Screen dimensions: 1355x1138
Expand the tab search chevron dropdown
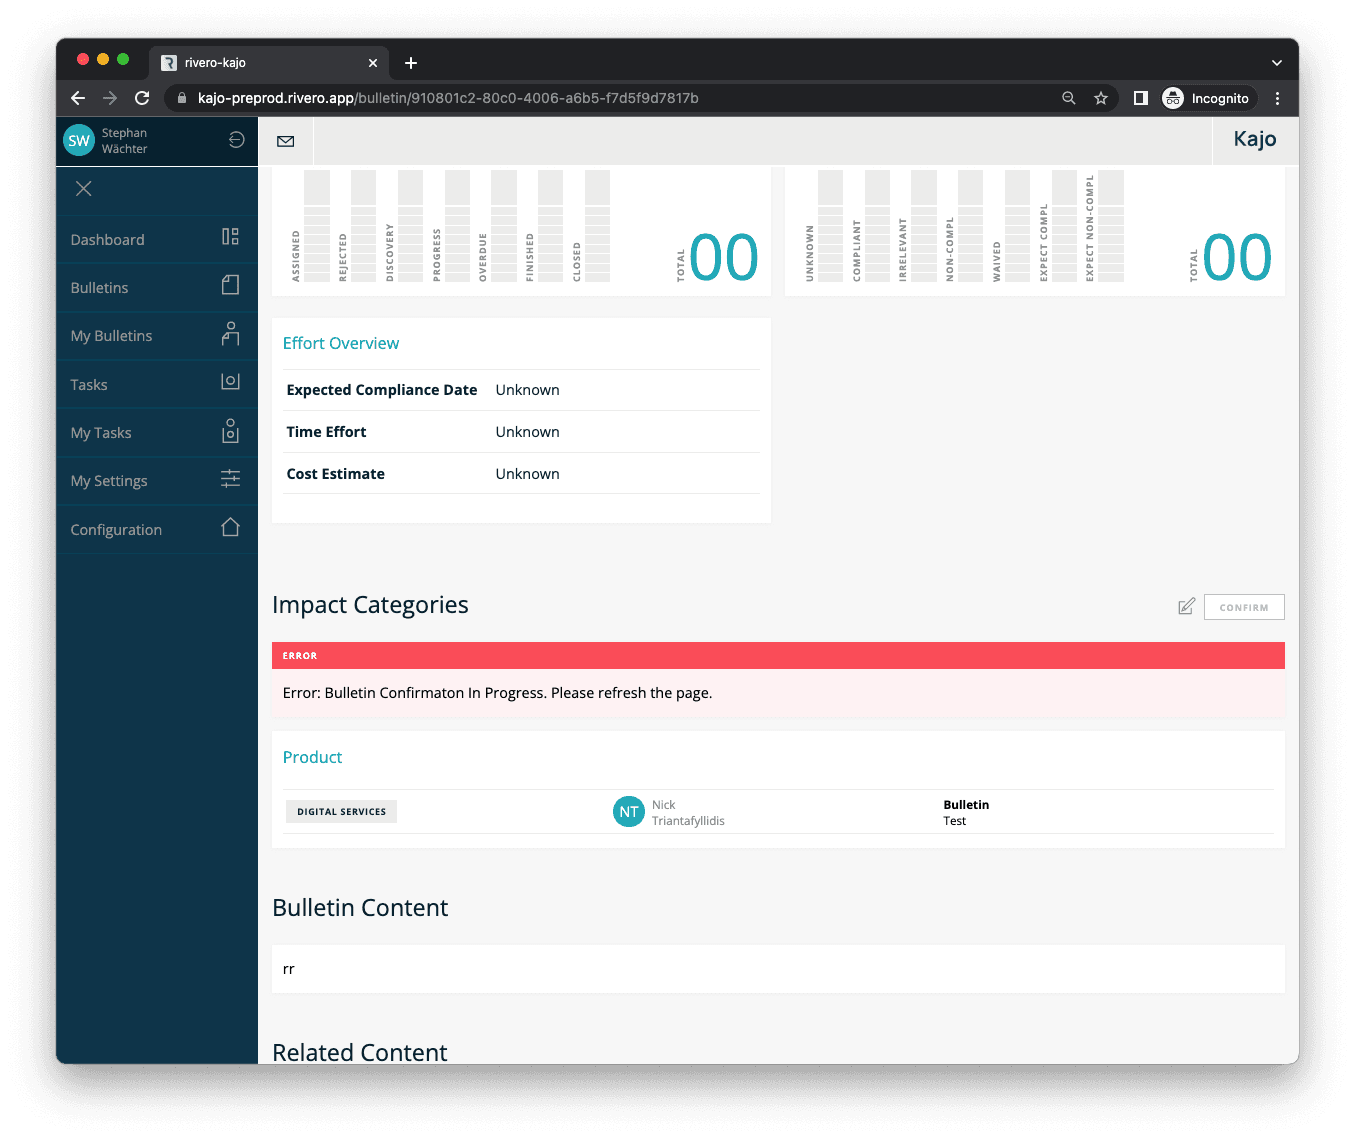tap(1277, 63)
